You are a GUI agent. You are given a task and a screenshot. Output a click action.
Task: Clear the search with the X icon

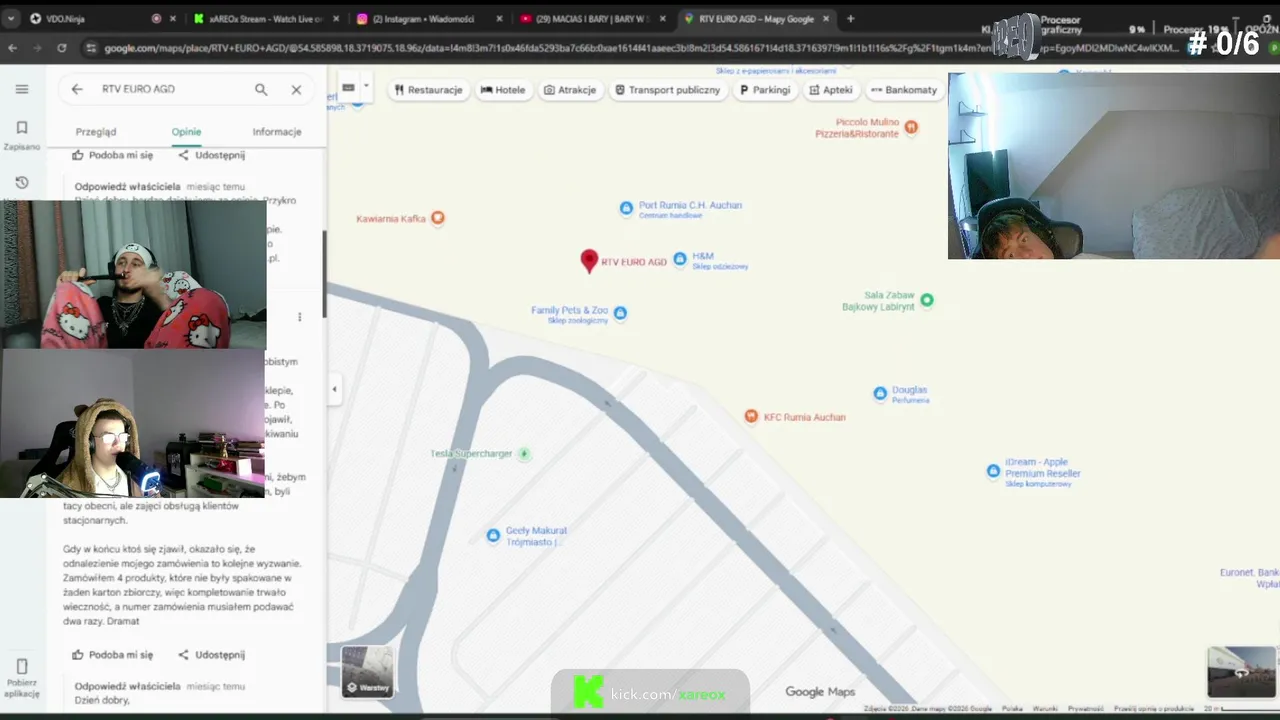pos(296,89)
